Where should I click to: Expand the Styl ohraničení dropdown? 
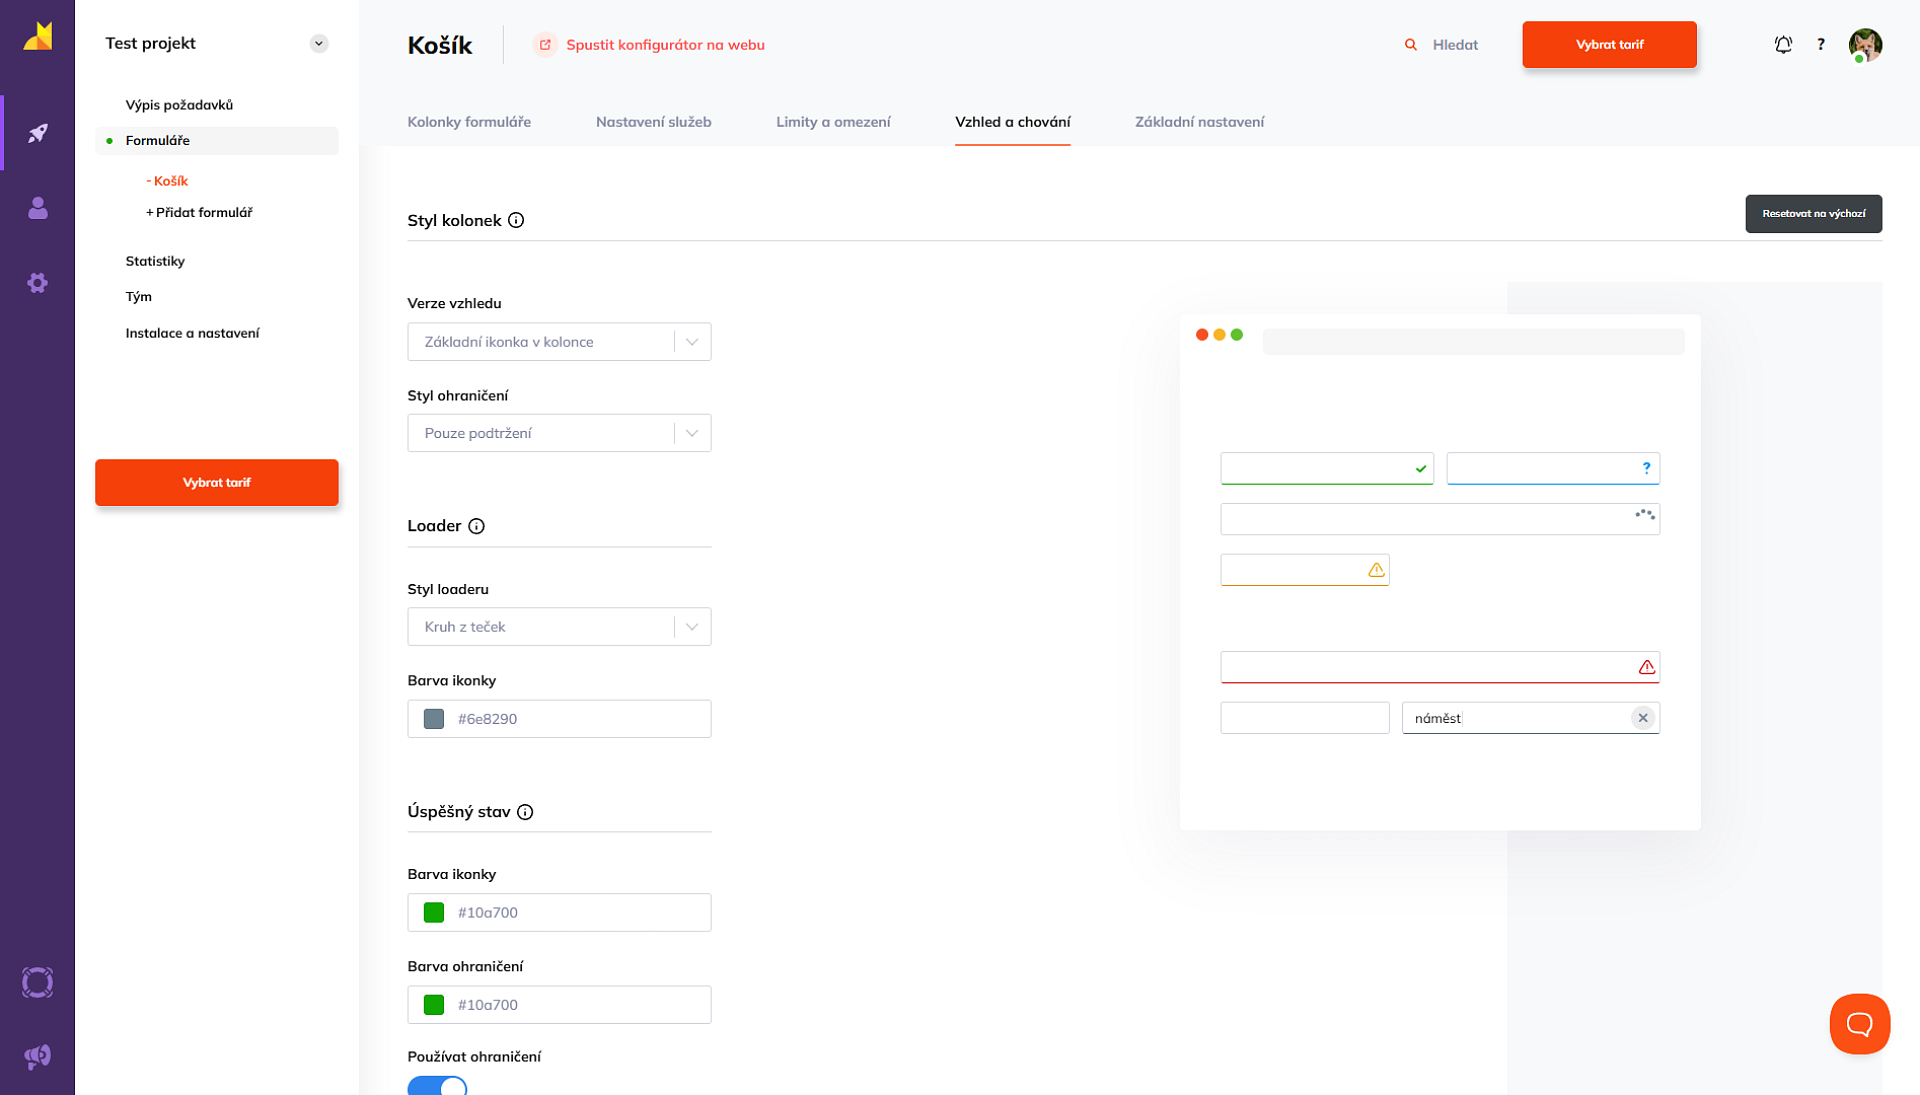(559, 433)
